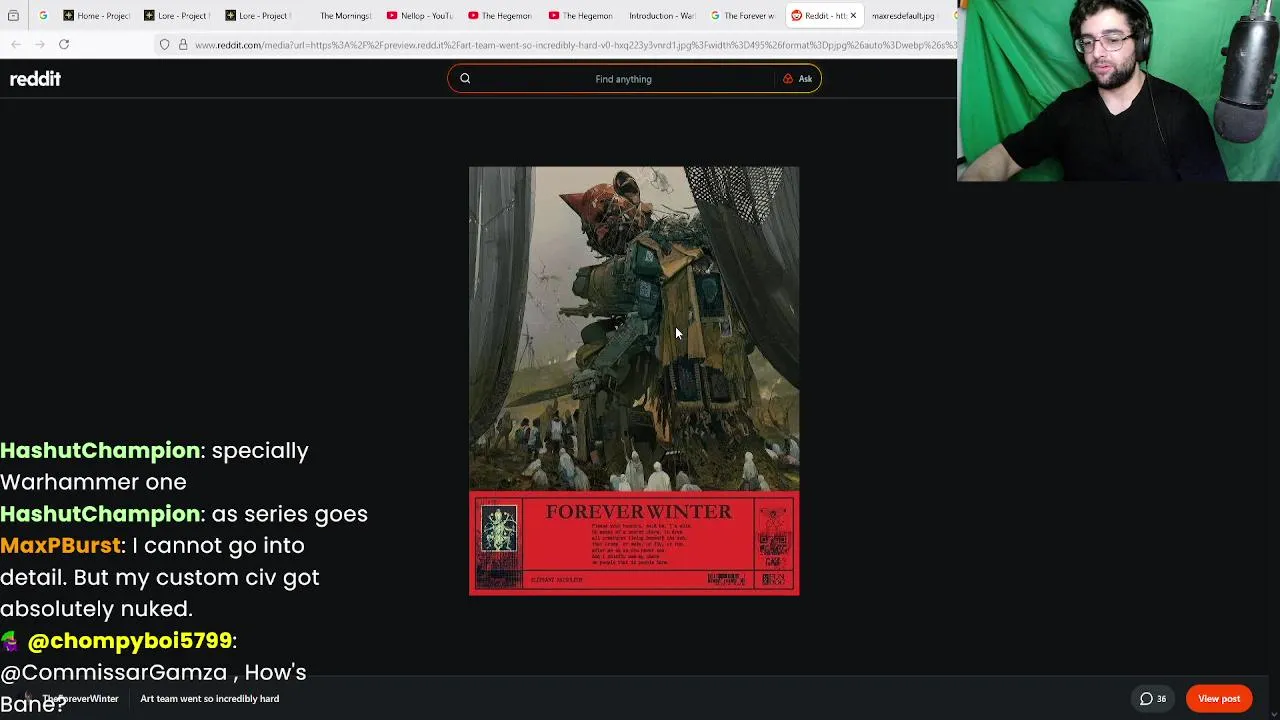The image size is (1280, 720).
Task: Switch to the Nellop - YouTube tab
Action: point(420,15)
